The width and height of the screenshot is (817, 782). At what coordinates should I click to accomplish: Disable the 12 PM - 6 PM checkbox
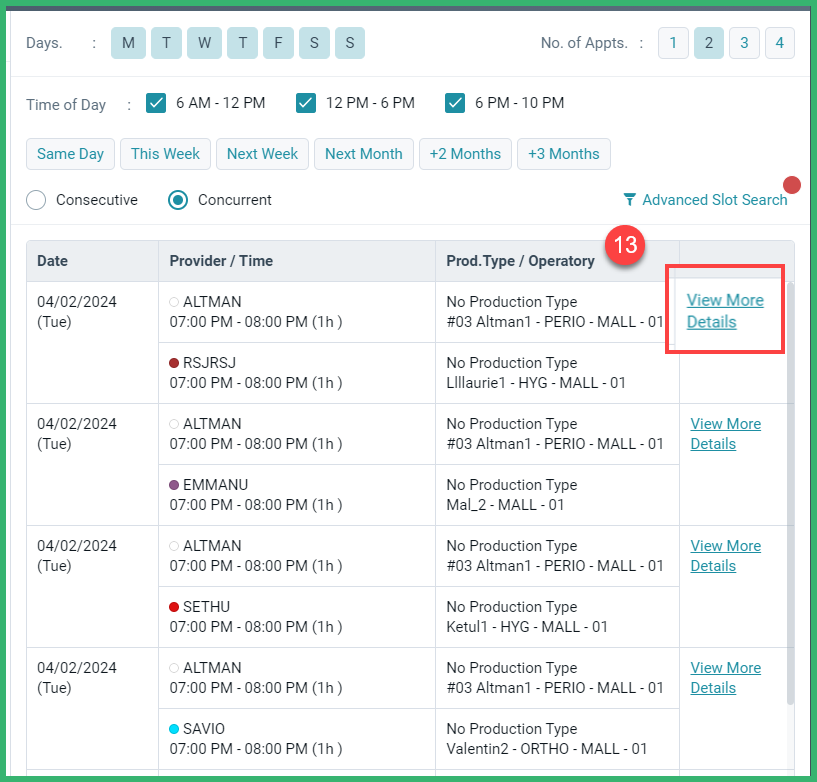pyautogui.click(x=306, y=102)
